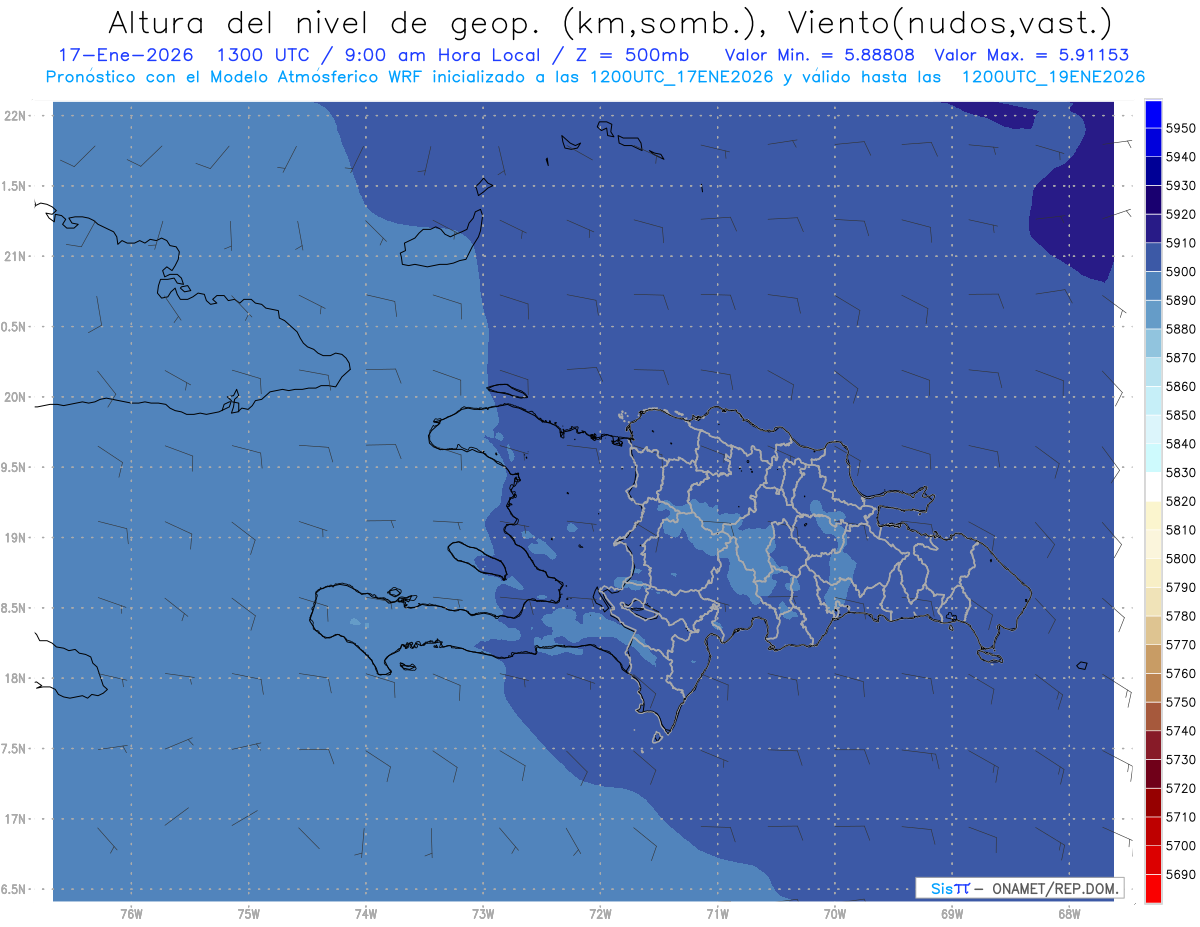Click the legend swatch between 5900 and 5910
1200x927 pixels.
pos(1153,257)
